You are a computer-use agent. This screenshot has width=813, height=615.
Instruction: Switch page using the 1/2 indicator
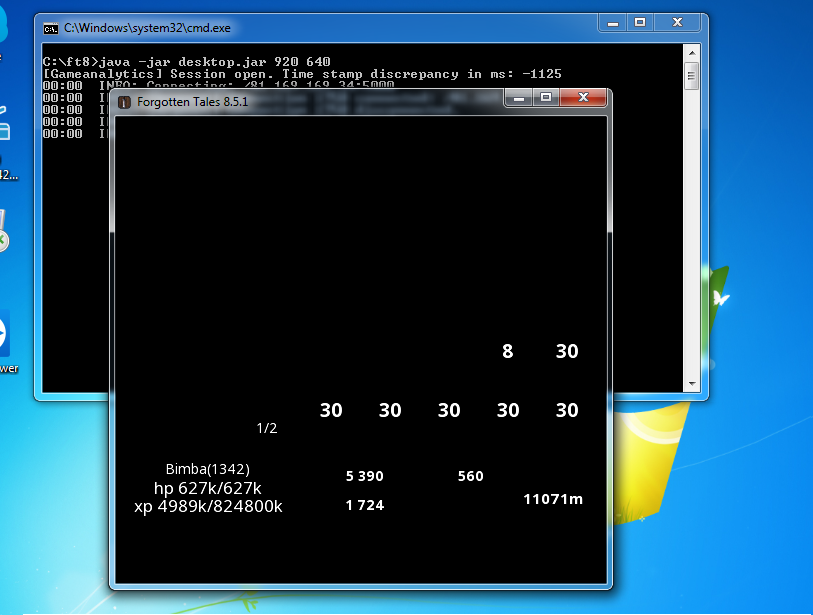[x=267, y=428]
